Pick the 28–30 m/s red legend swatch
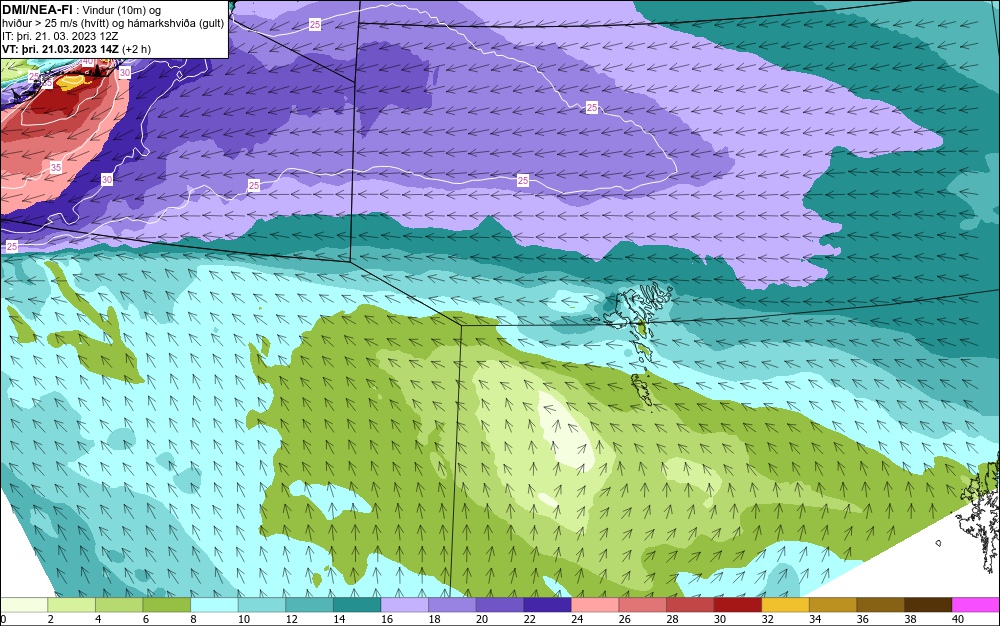 pos(689,605)
